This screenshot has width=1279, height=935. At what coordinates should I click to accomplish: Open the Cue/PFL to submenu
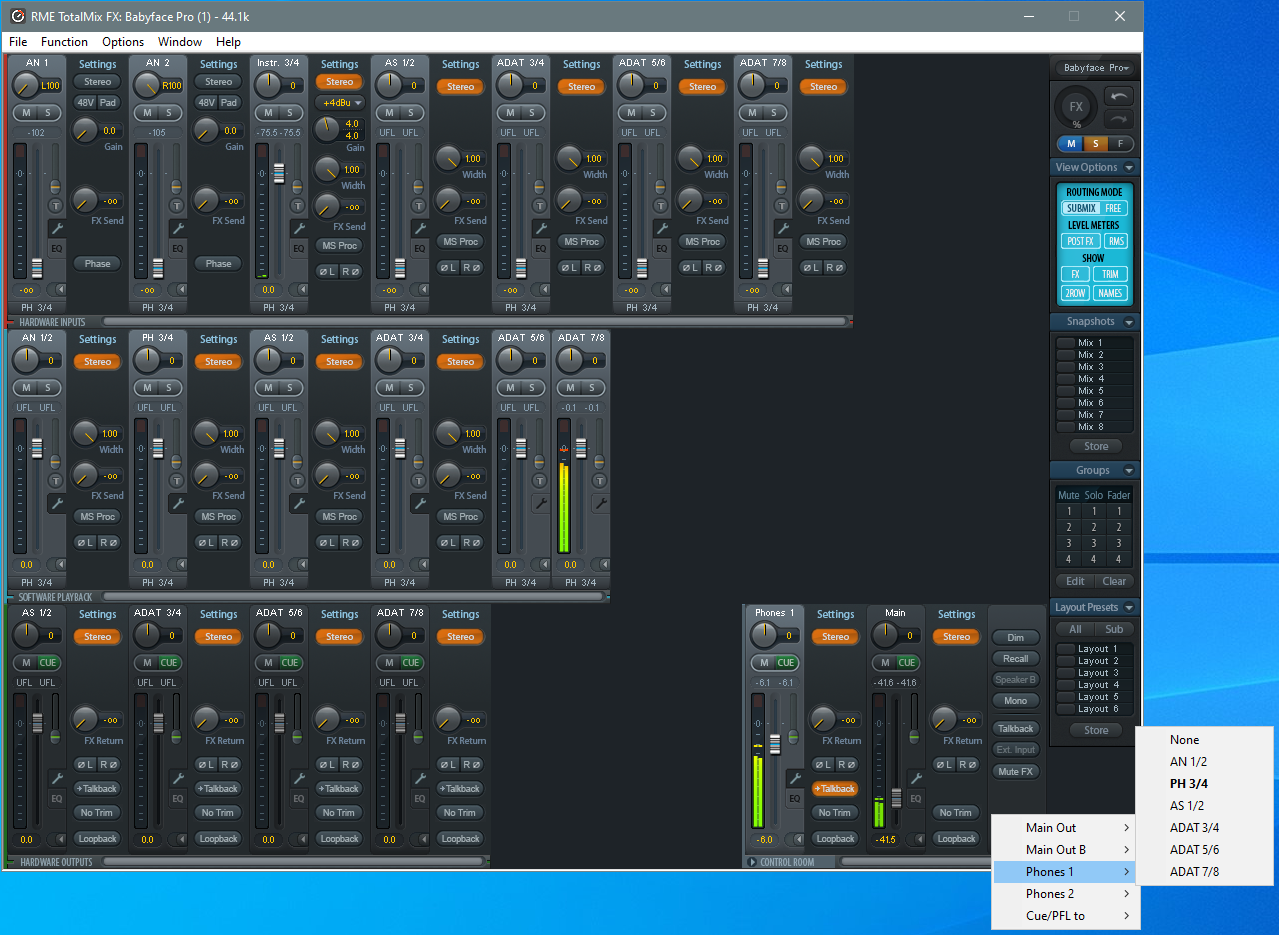pos(1066,915)
